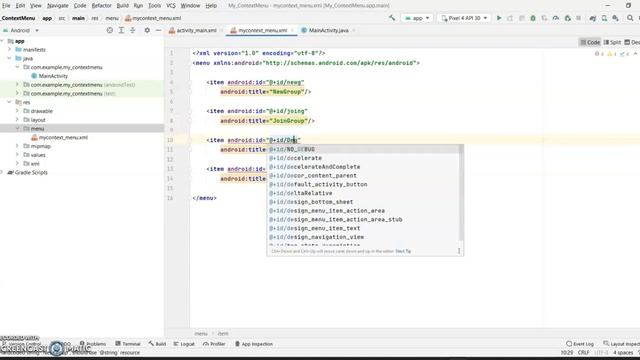Open the AVD device manager icon
This screenshot has width=640, height=360.
[x=604, y=18]
